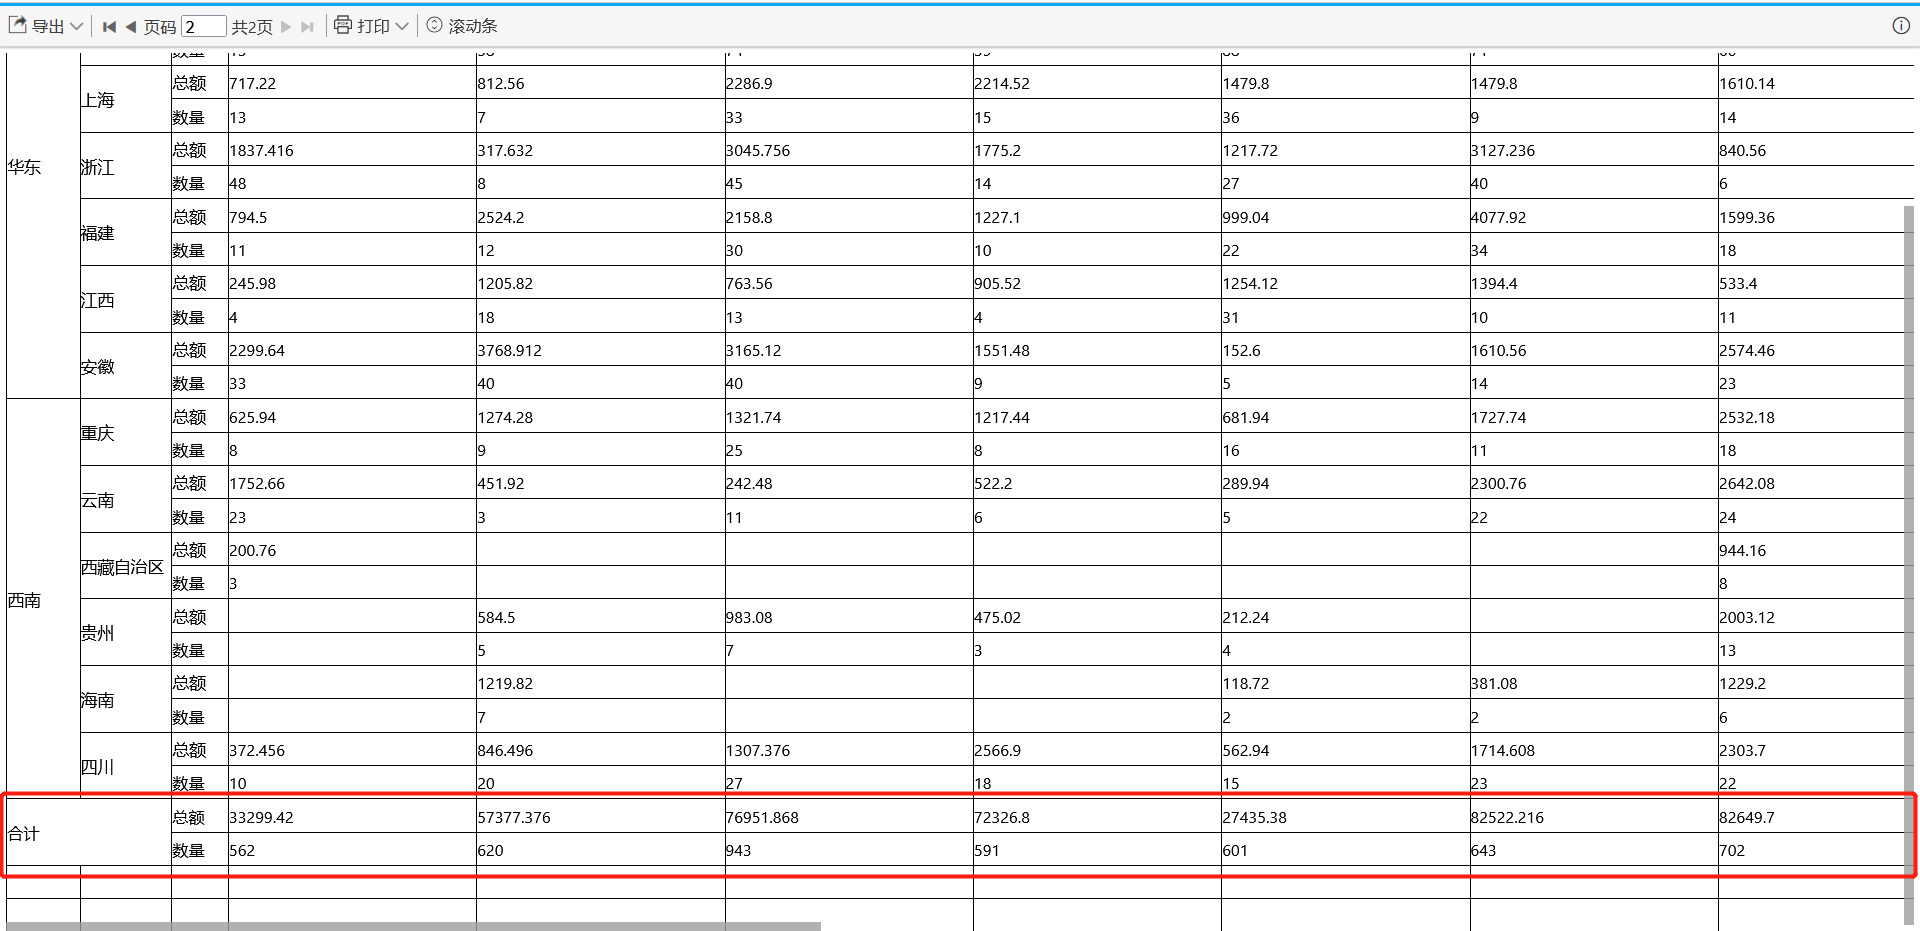
Task: Open the info icon at toolbar right
Action: pos(1901,26)
